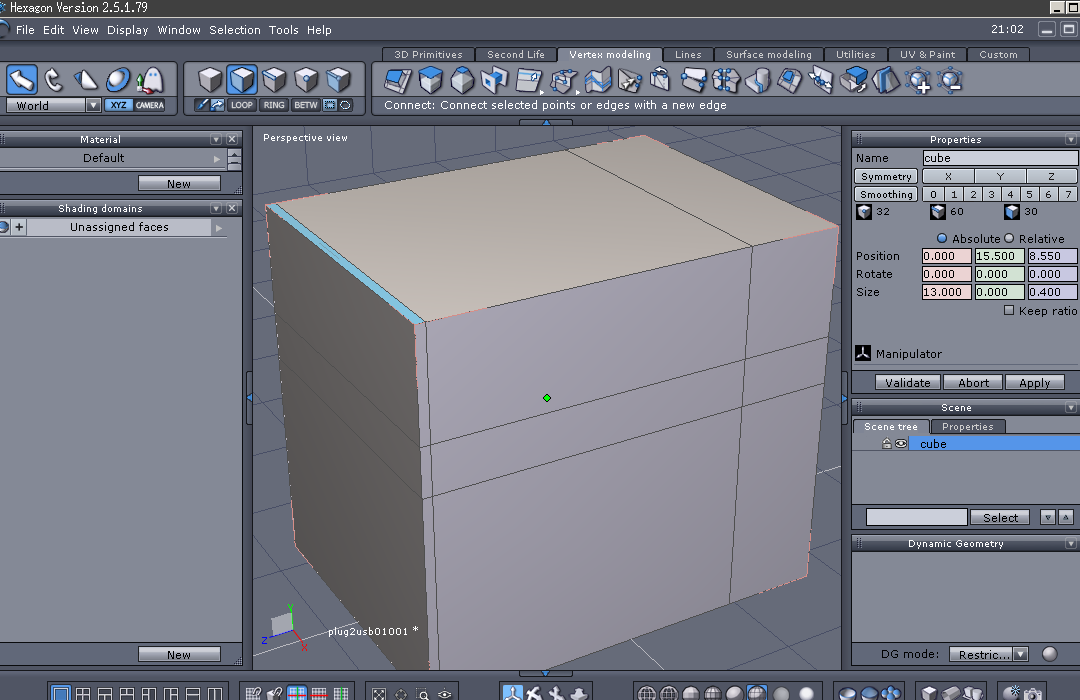Select the arrow selection tool
The image size is (1080, 700).
pos(23,79)
